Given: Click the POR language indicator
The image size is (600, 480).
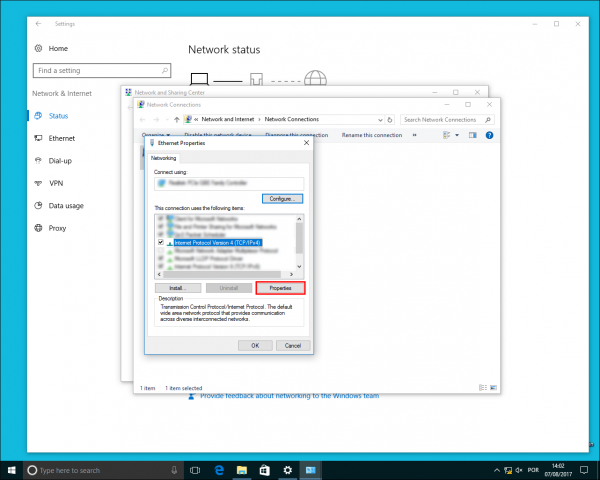Looking at the screenshot, I should coord(533,470).
